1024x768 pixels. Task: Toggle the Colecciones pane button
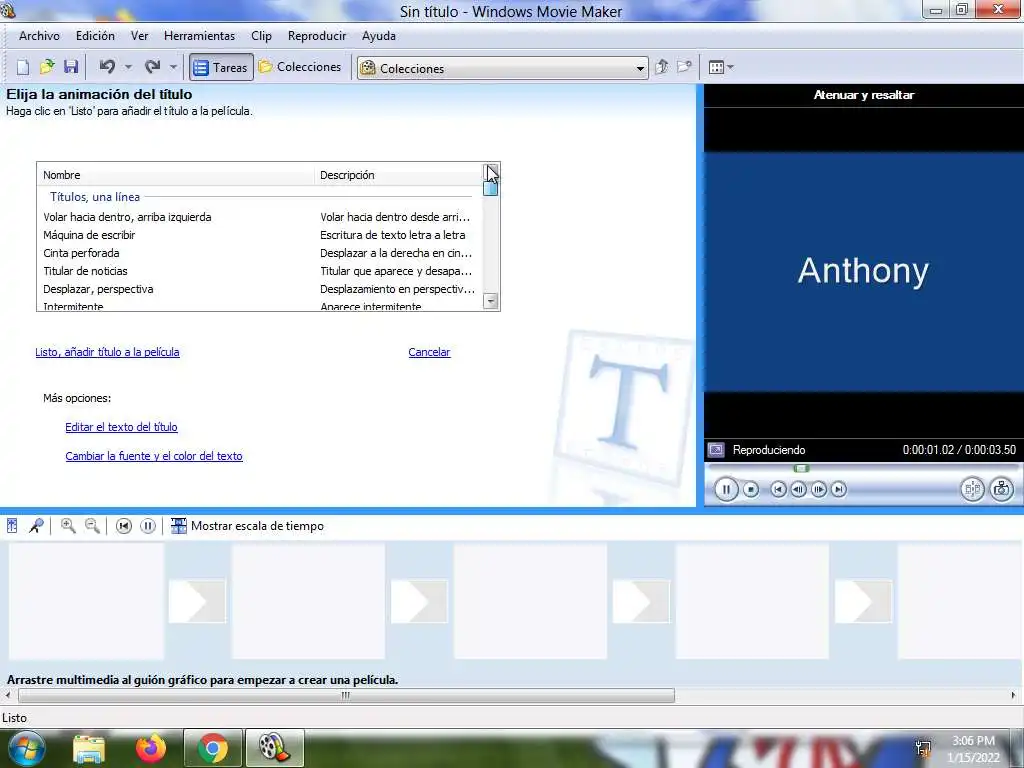click(x=300, y=67)
